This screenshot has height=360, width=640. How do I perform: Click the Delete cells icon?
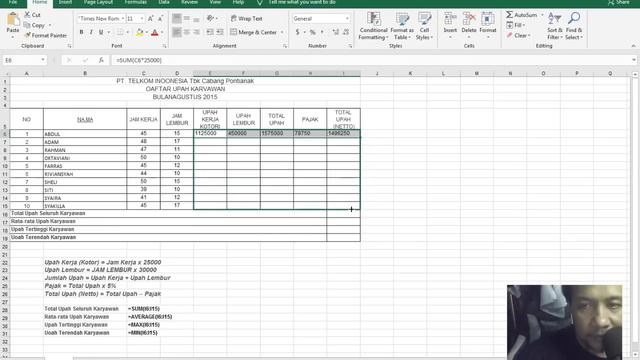click(x=469, y=19)
